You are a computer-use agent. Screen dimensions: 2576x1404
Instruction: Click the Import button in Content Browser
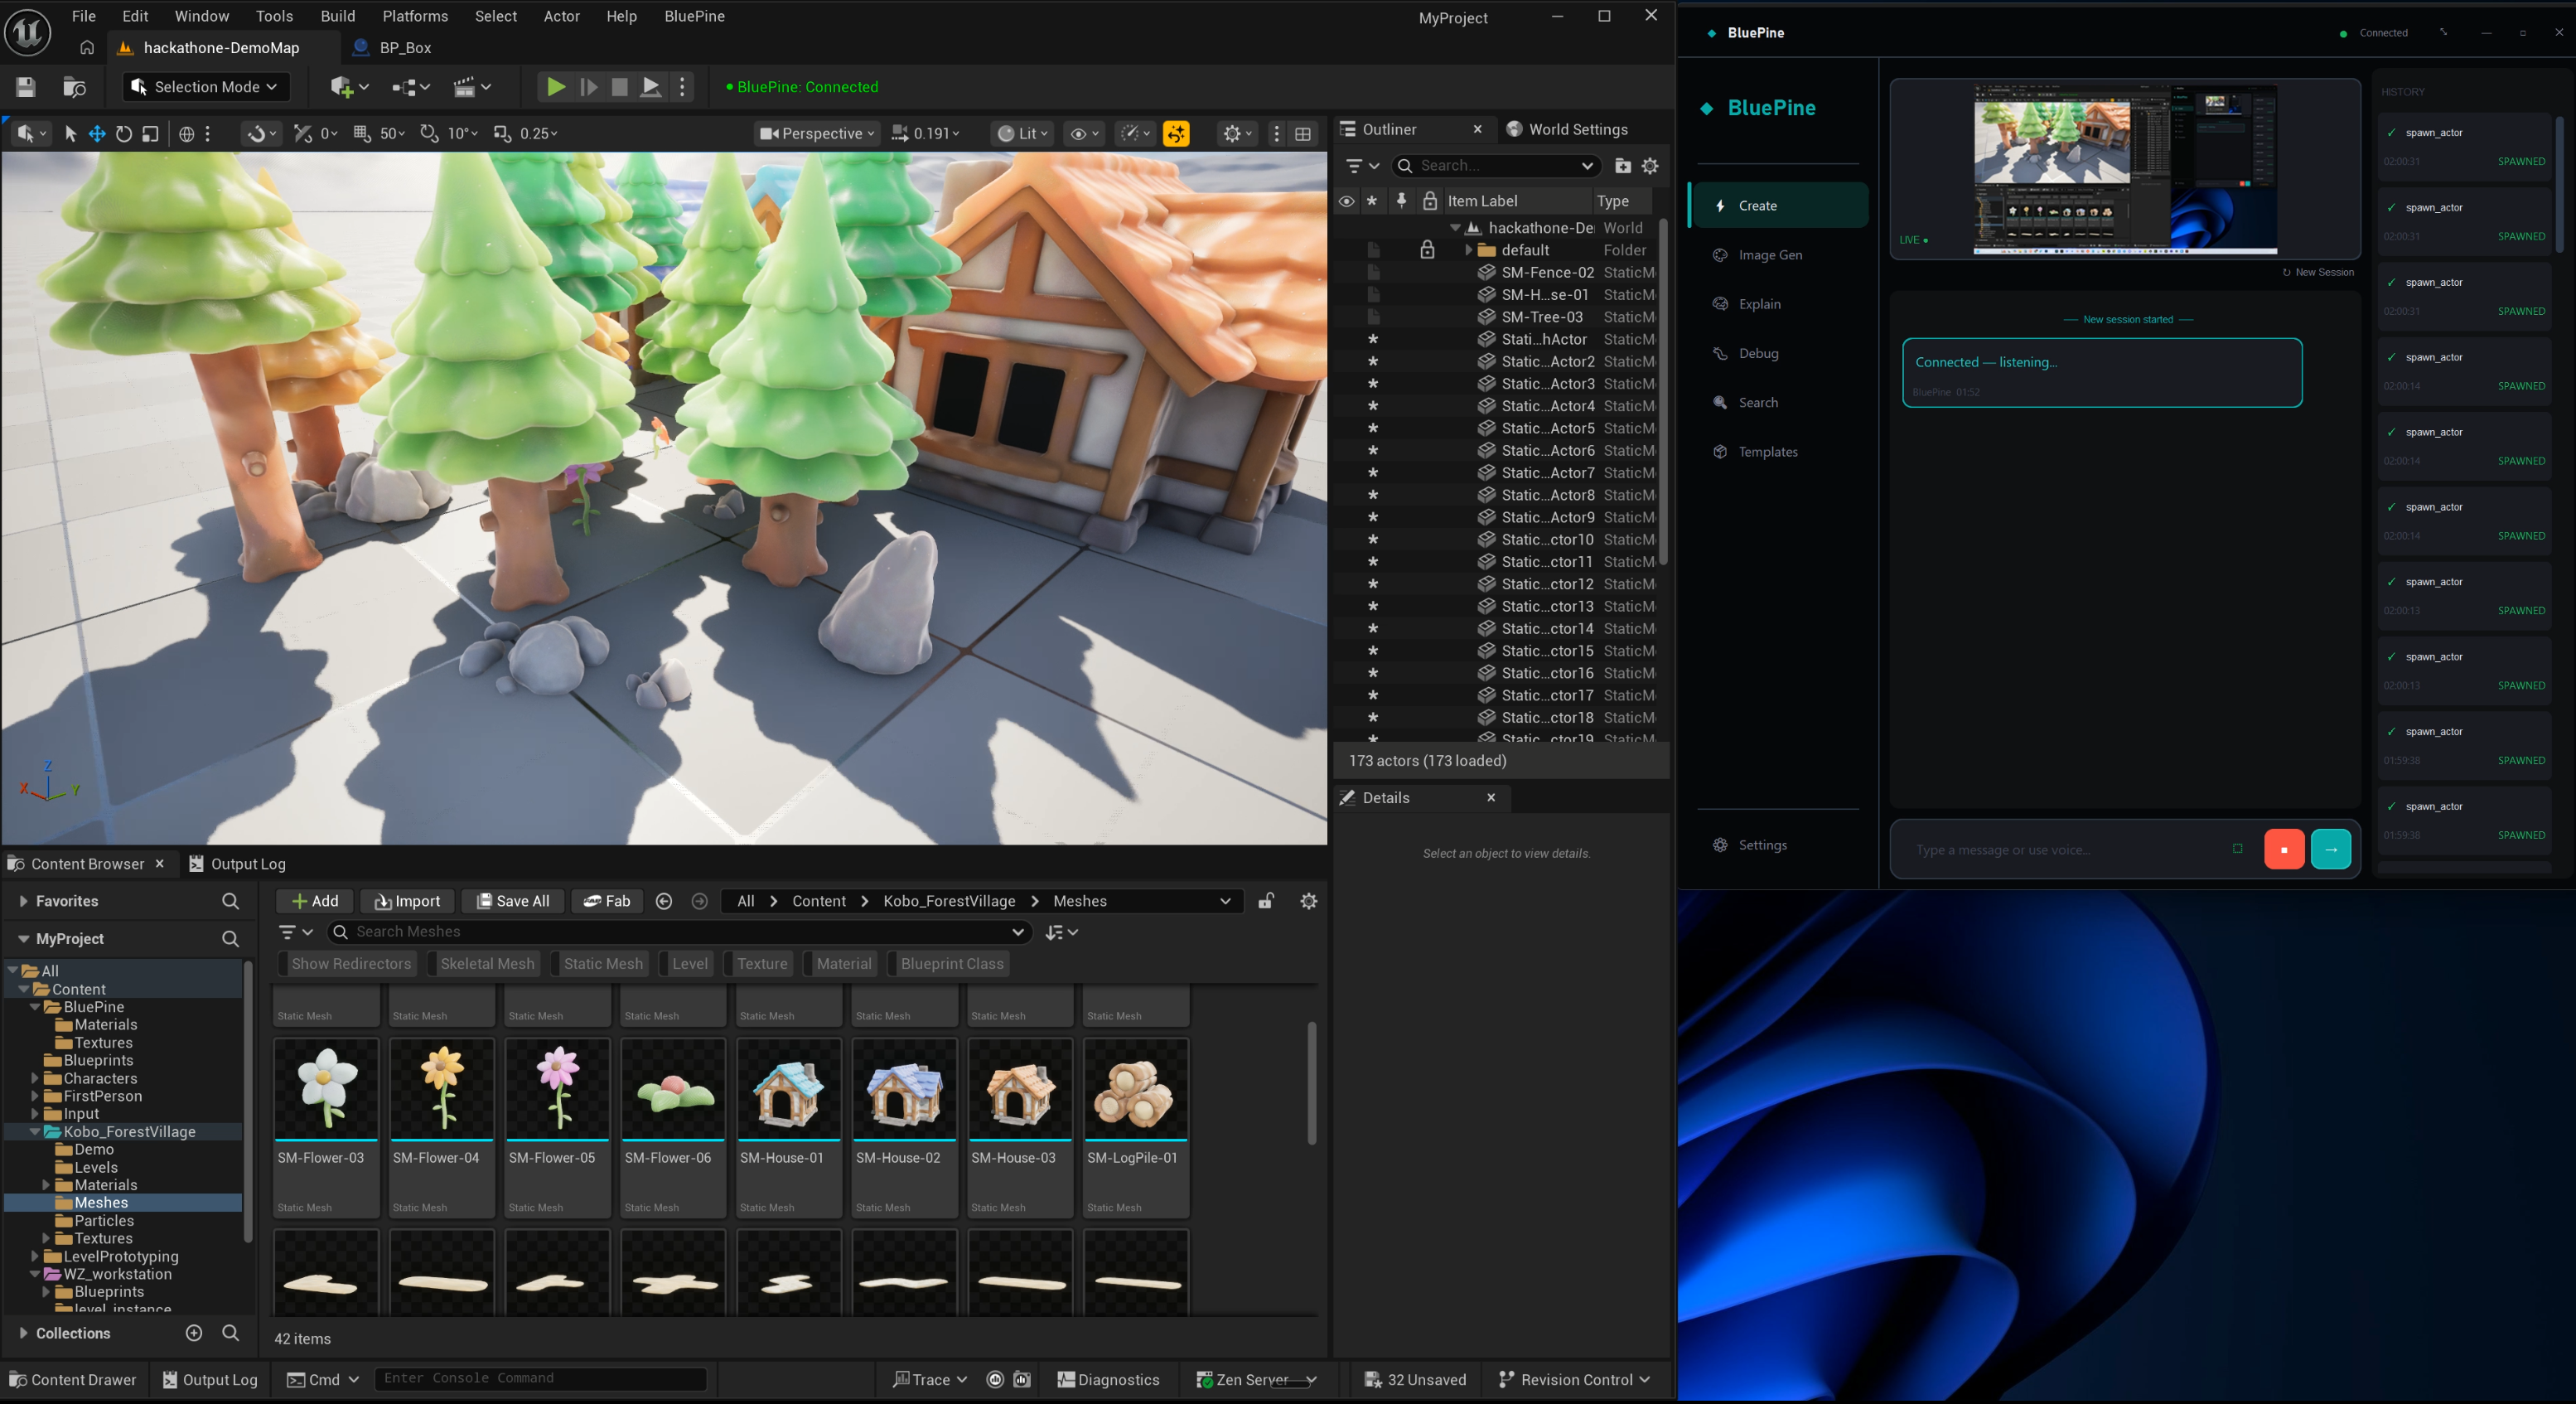(407, 901)
